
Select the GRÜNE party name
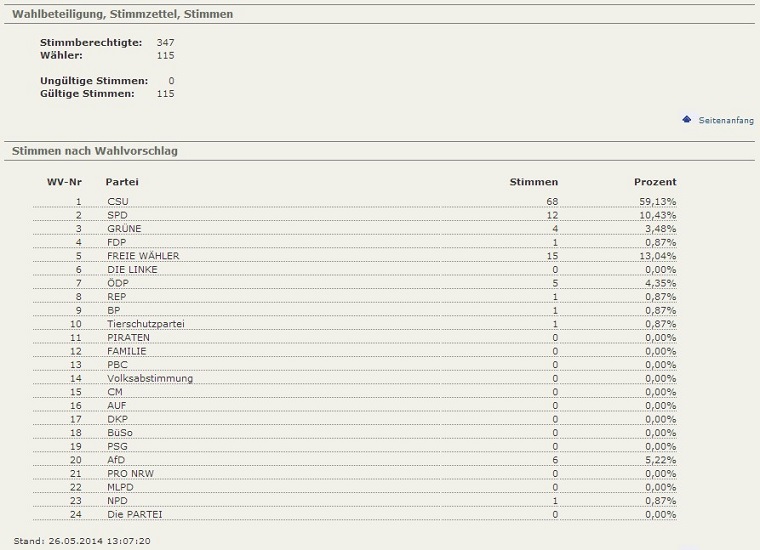click(x=124, y=229)
